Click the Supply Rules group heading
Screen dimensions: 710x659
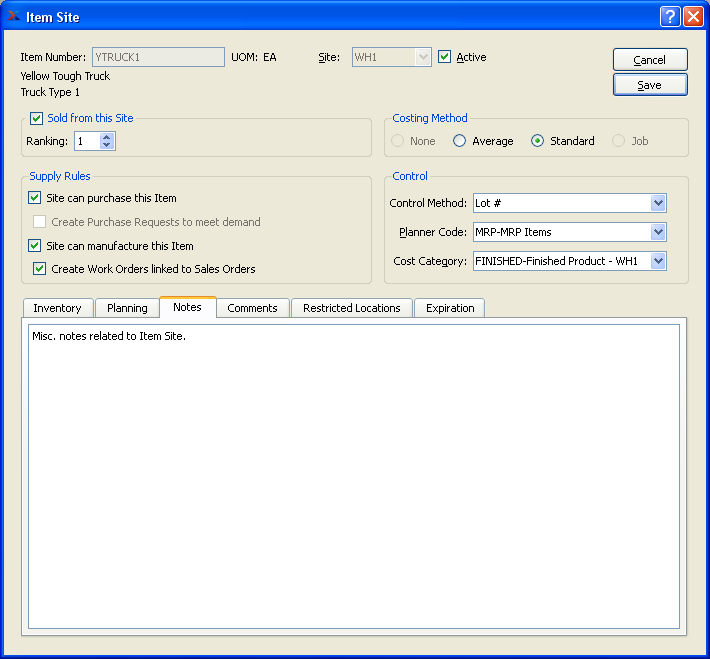(60, 176)
